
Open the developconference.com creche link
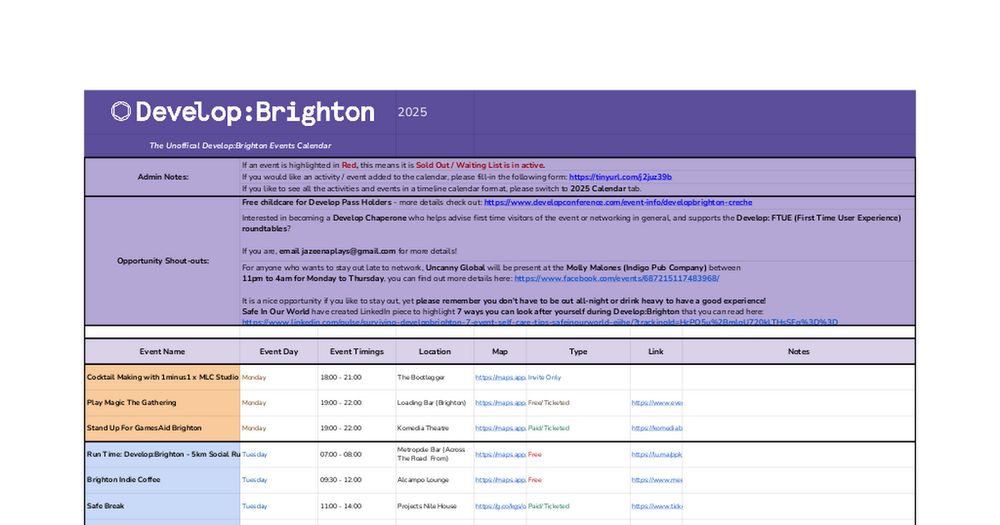(x=618, y=202)
